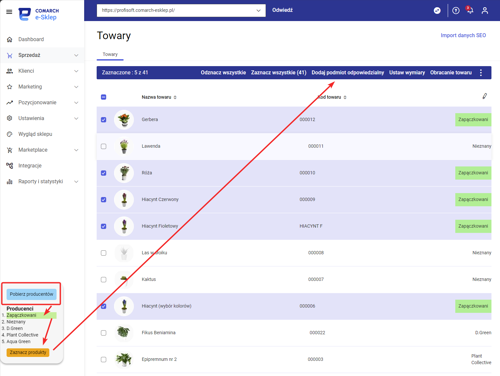Open the hamburger menu icon
500x376 pixels.
[9, 12]
